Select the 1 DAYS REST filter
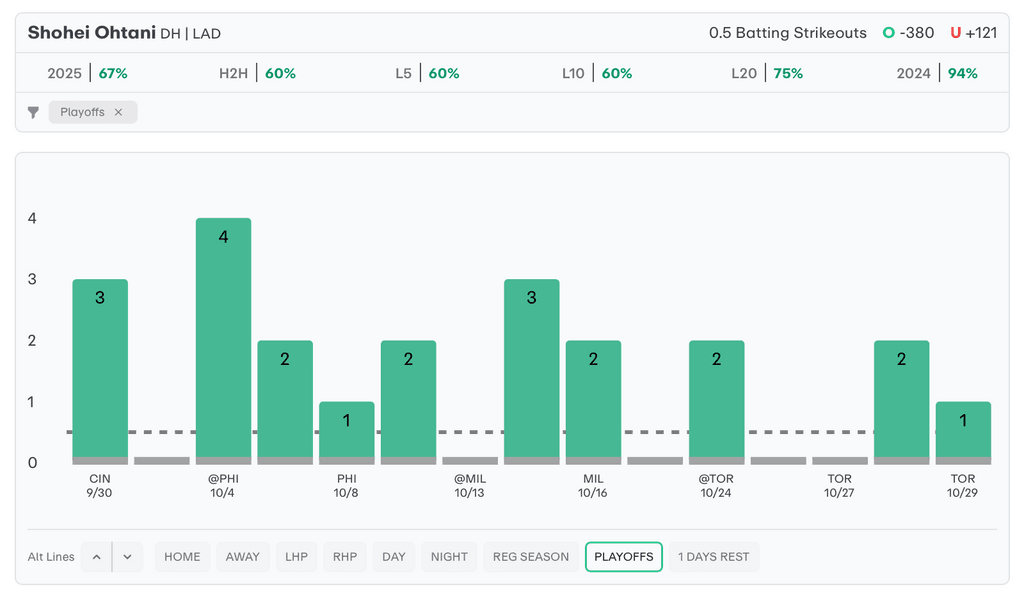This screenshot has height=598, width=1024. [714, 557]
